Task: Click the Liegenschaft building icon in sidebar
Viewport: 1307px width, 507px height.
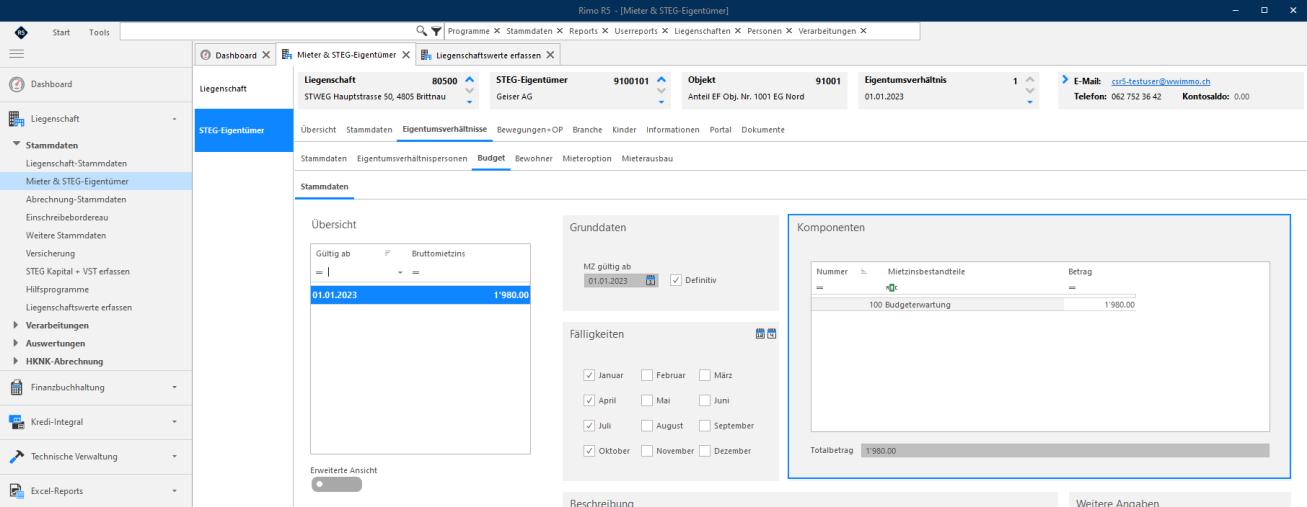Action: [x=16, y=119]
